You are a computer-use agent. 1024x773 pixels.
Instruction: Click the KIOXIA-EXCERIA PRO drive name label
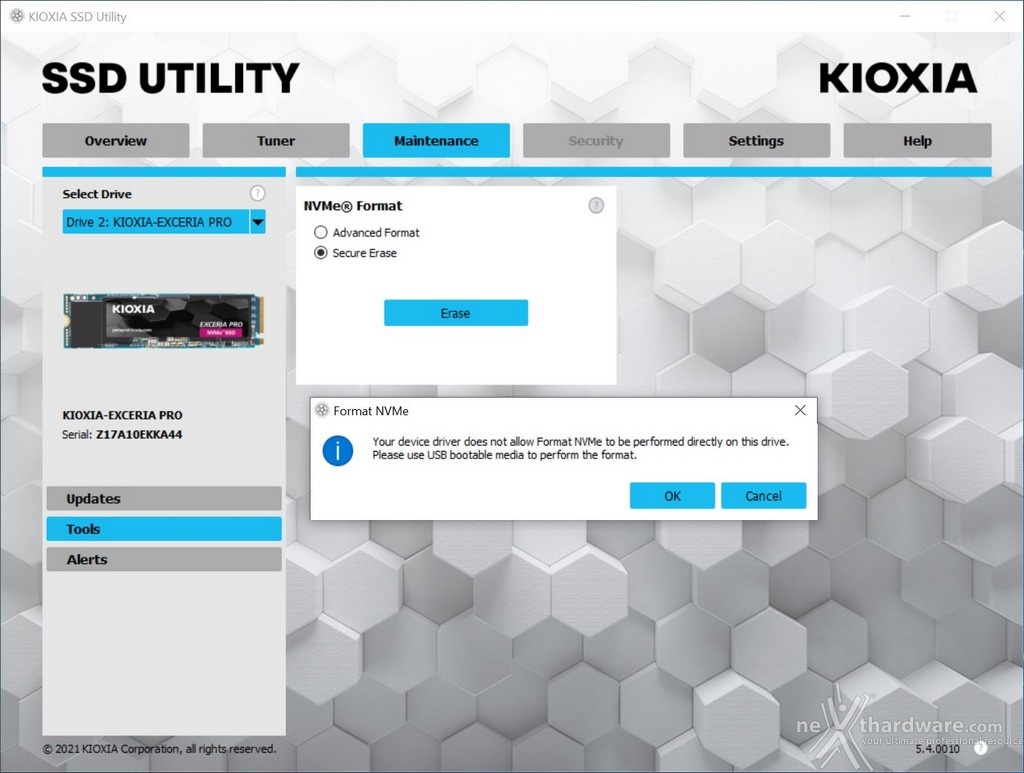coord(122,415)
